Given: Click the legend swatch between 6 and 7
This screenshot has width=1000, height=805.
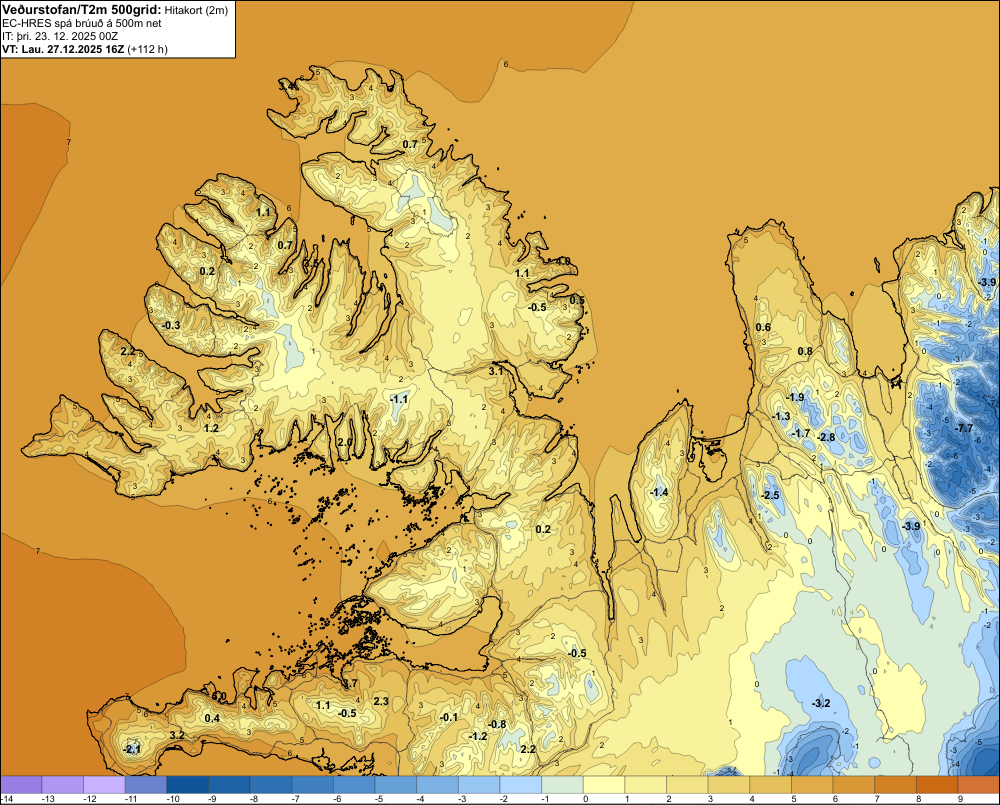Looking at the screenshot, I should click(x=854, y=785).
